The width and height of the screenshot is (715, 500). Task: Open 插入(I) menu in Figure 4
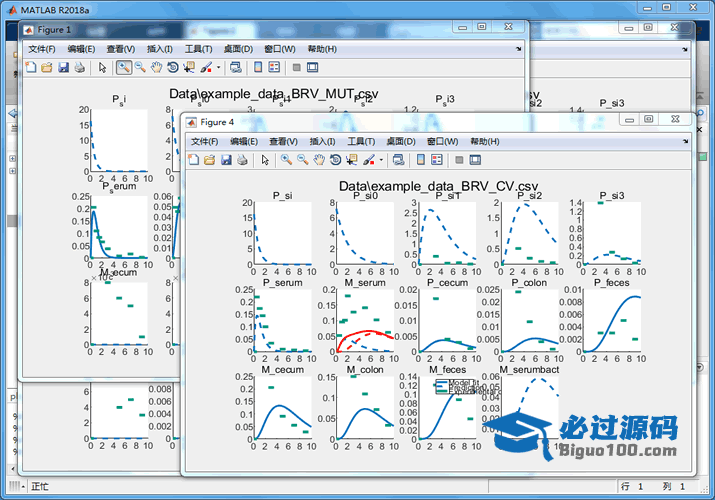coord(322,142)
